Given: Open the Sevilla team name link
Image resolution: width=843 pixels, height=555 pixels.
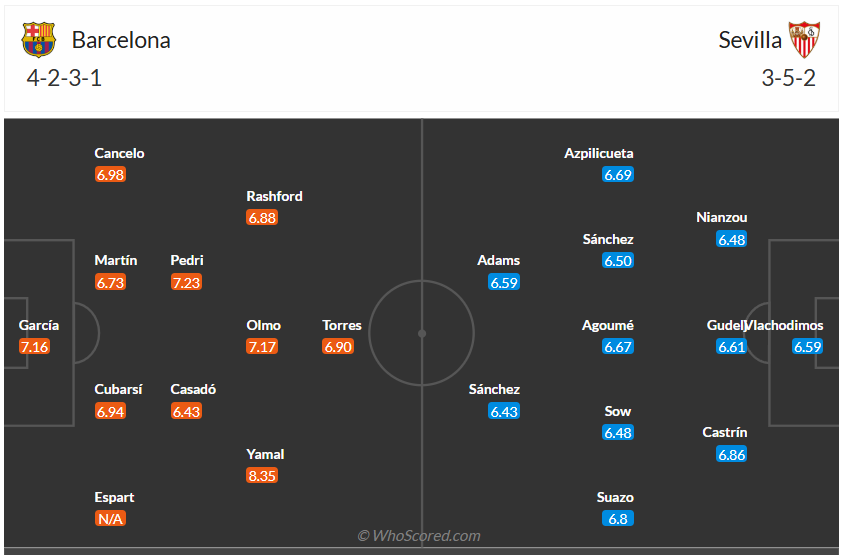Looking at the screenshot, I should pyautogui.click(x=750, y=40).
